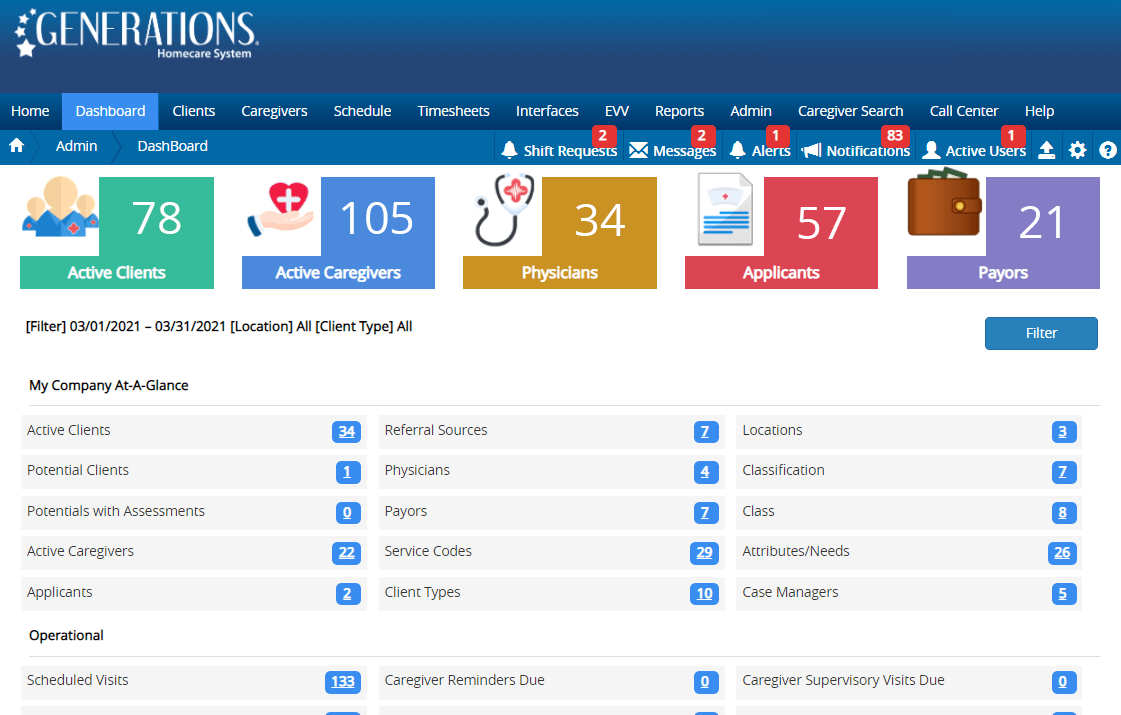Viewport: 1121px width, 715px height.
Task: Click Admin in the breadcrumb
Action: [76, 146]
